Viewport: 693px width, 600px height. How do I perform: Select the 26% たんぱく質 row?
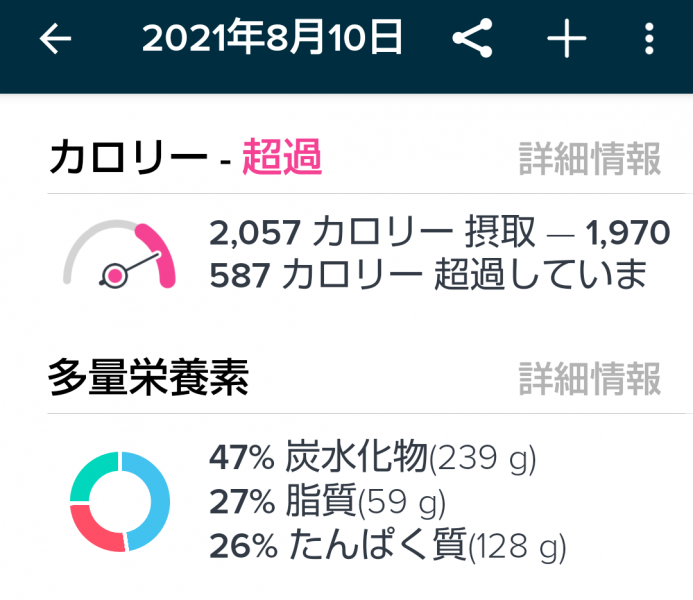[387, 545]
